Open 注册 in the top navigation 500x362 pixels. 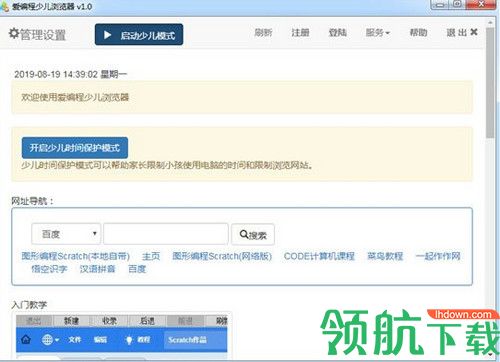pyautogui.click(x=300, y=33)
